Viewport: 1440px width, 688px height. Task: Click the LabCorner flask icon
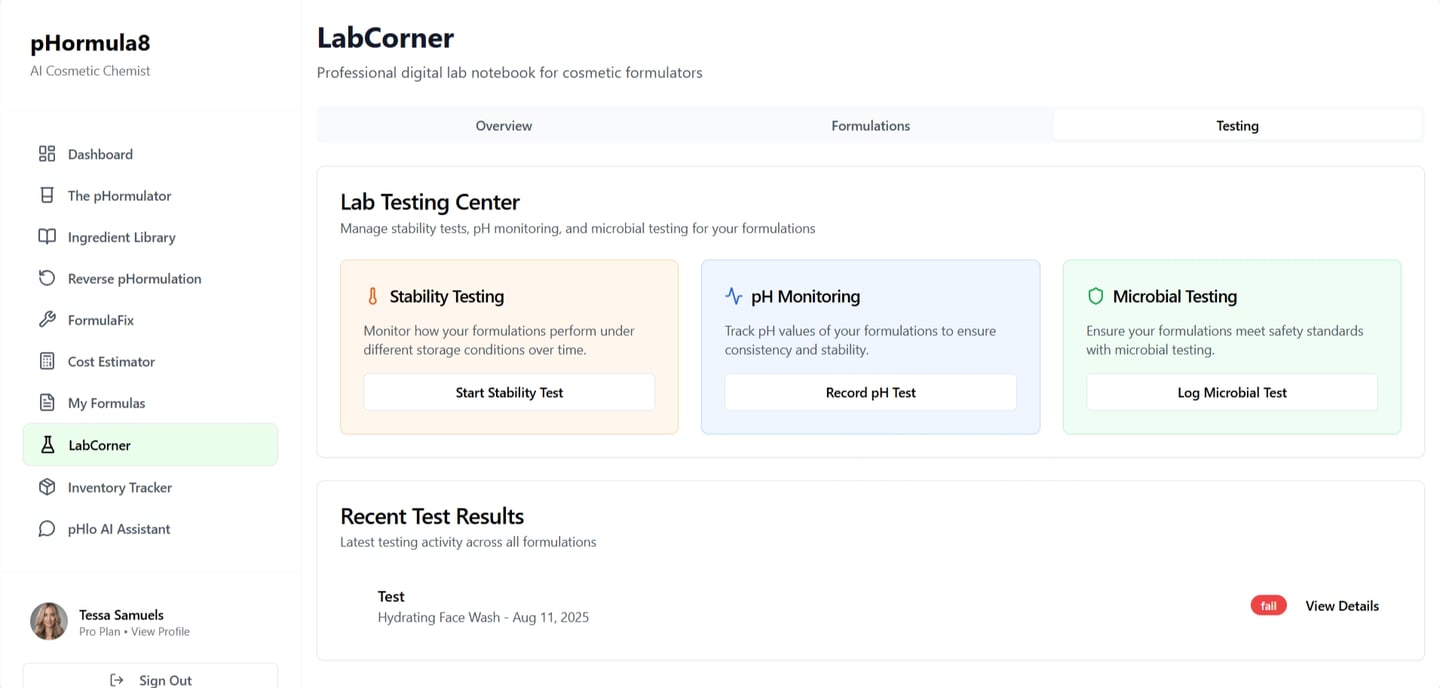[x=47, y=445]
